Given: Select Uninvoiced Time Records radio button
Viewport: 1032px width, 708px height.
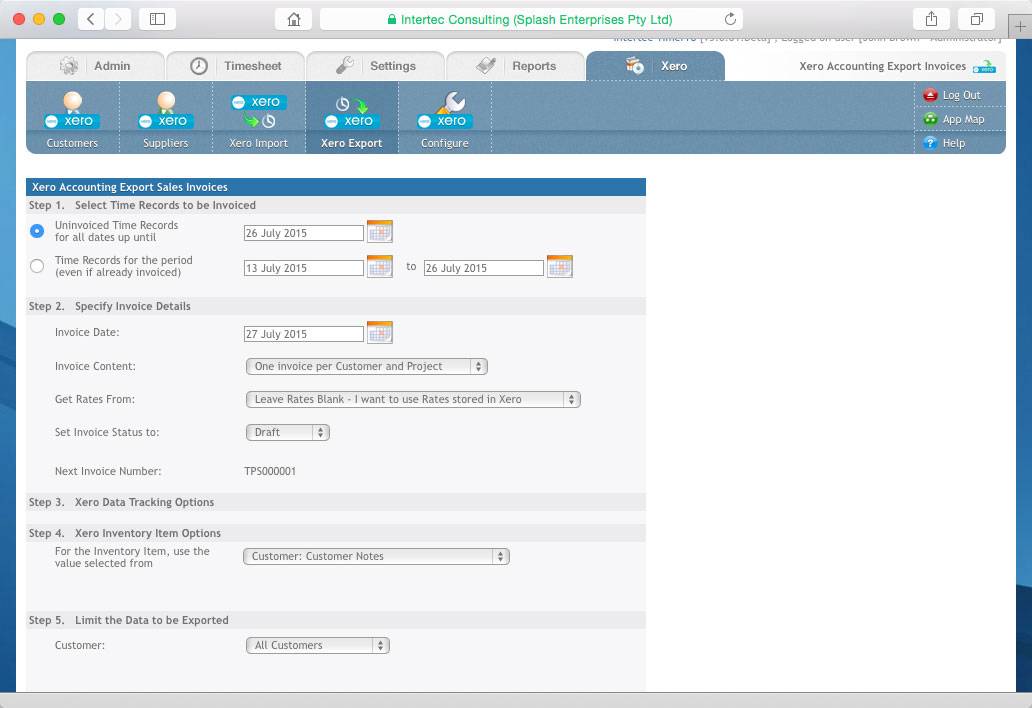Looking at the screenshot, I should coord(37,231).
